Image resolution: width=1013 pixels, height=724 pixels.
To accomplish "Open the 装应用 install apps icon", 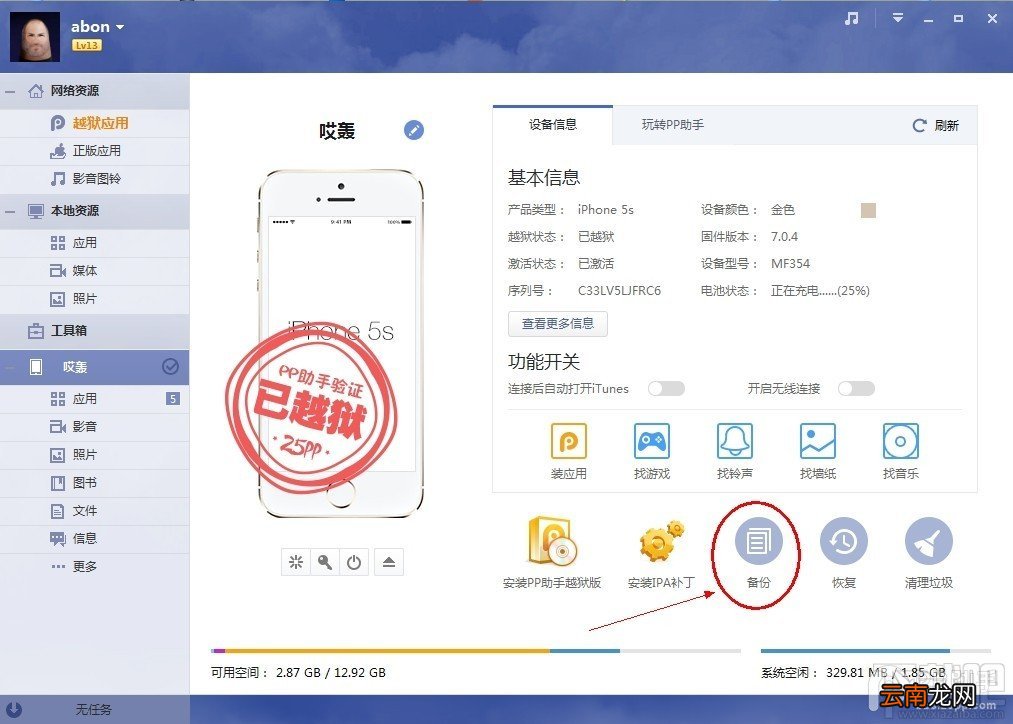I will pyautogui.click(x=569, y=441).
